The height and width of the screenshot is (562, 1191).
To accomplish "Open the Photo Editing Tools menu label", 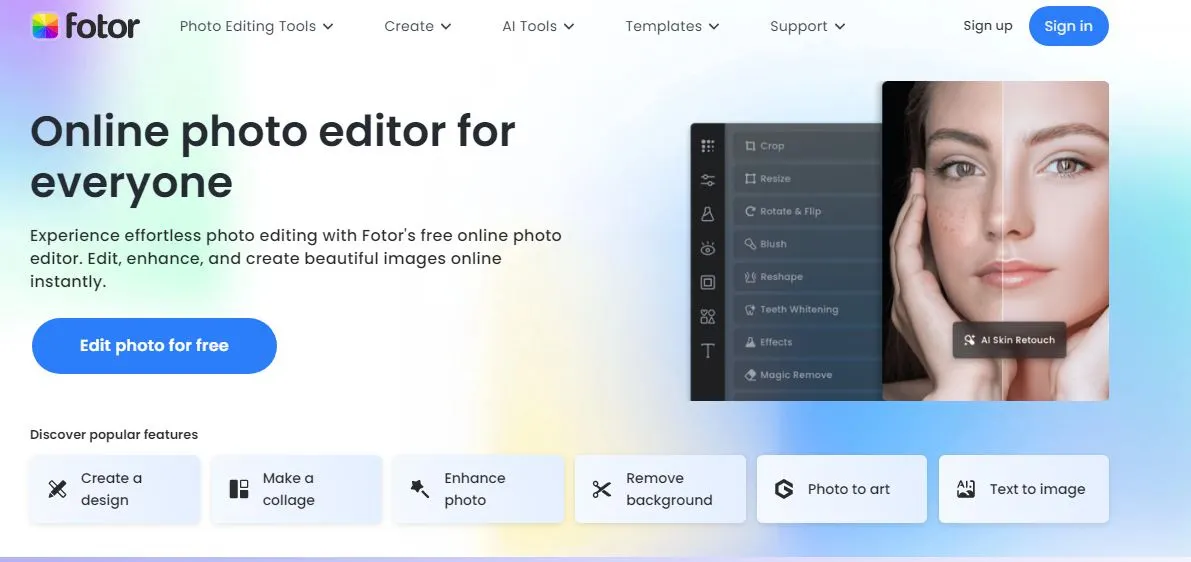I will (248, 27).
